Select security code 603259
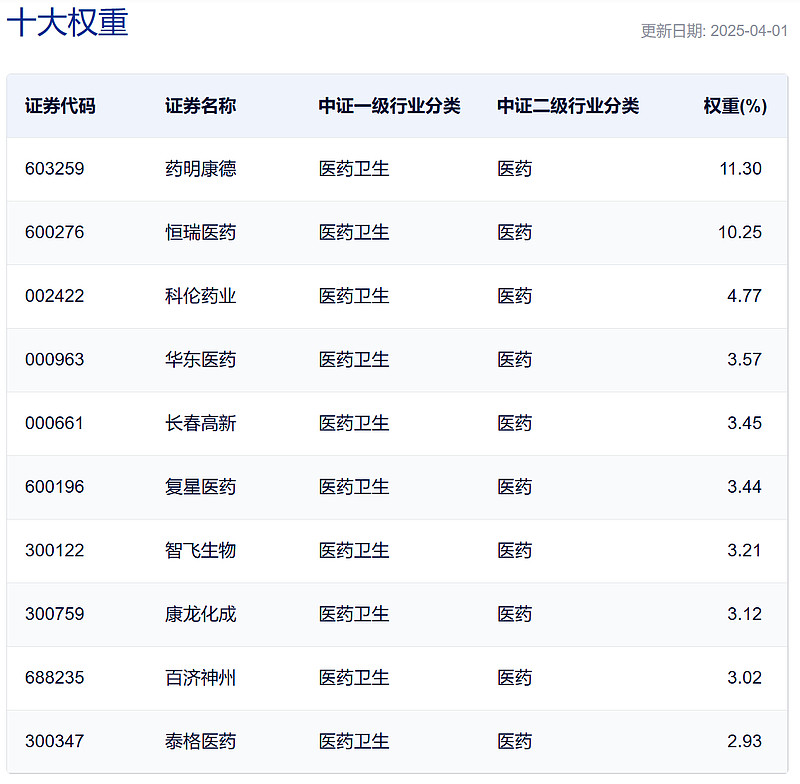 tap(55, 169)
